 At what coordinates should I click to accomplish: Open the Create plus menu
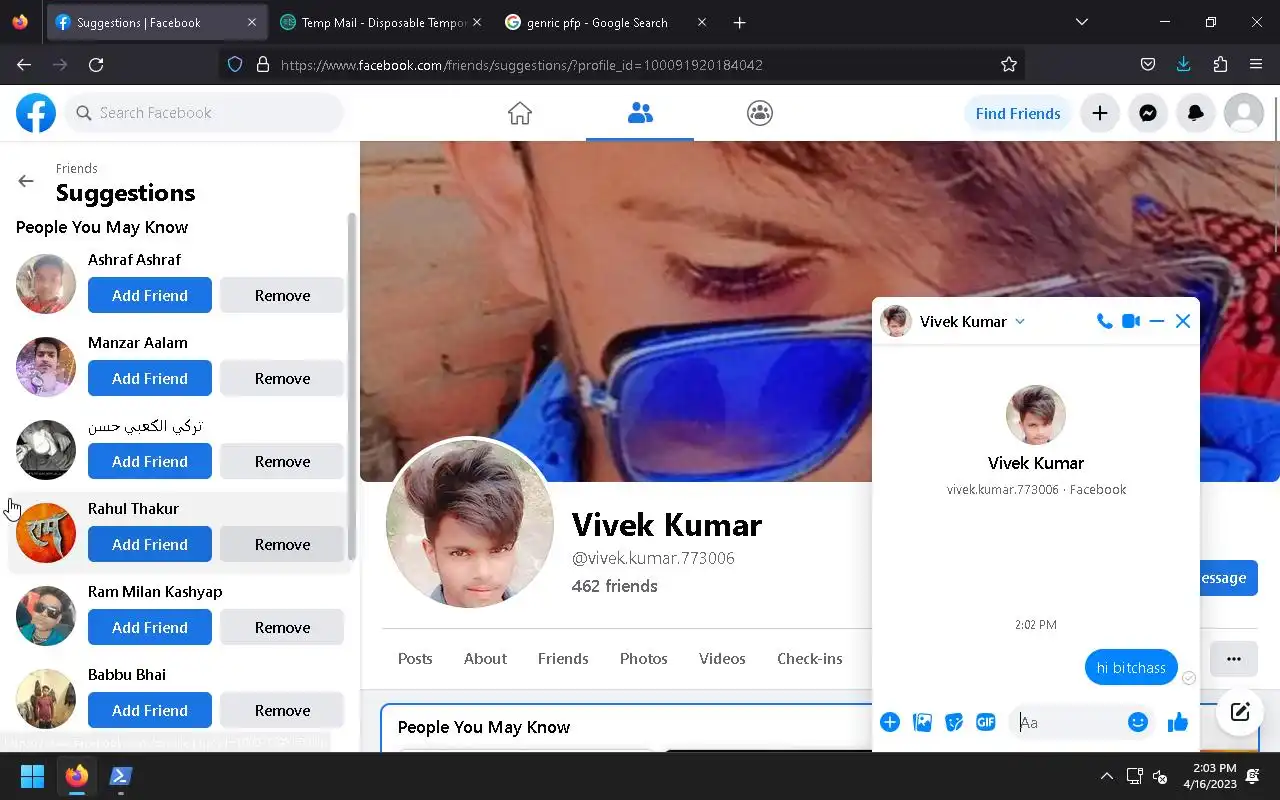tap(1100, 113)
